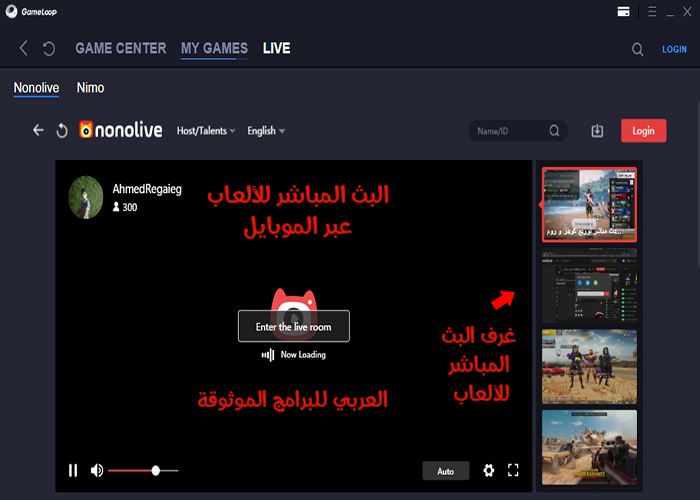Switch to the GAME CENTER tab
Screen dimensions: 700x500
point(121,48)
